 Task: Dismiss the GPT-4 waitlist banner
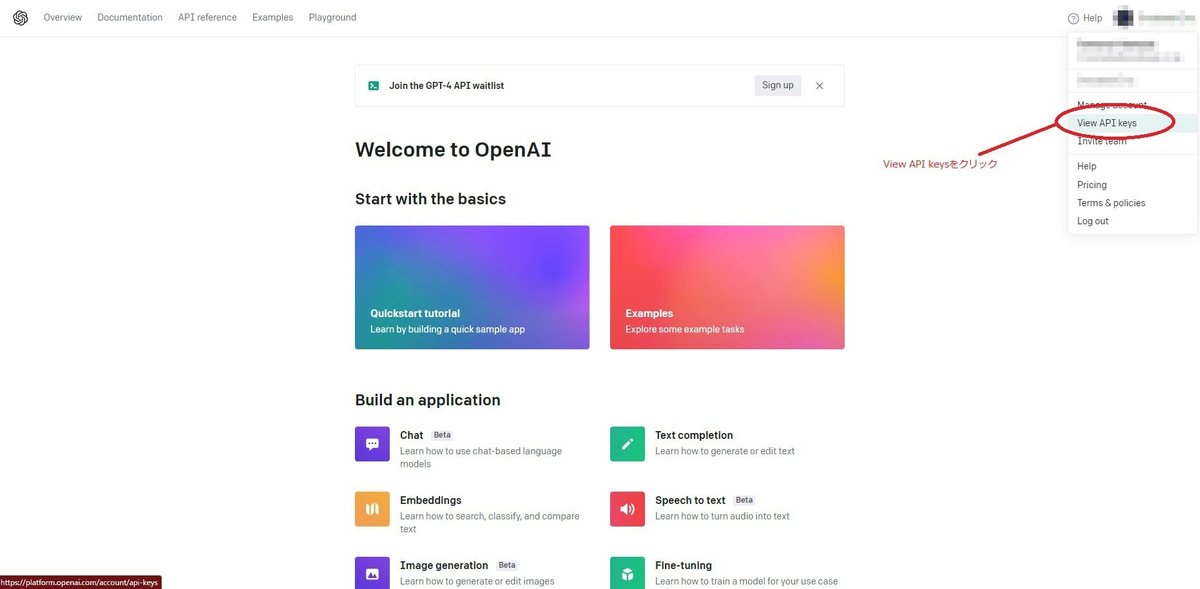[820, 86]
